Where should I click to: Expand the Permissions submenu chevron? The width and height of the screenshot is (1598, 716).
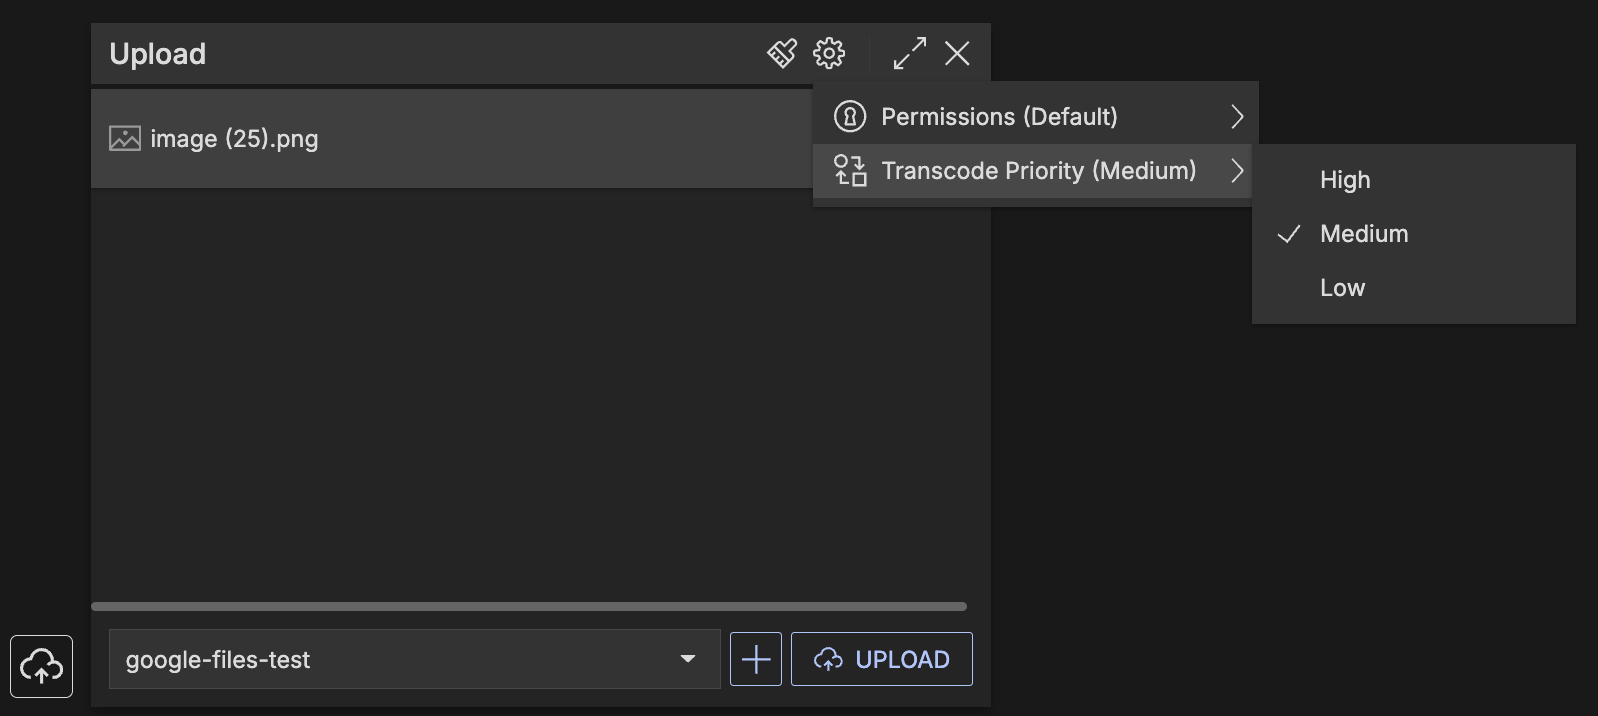point(1237,117)
